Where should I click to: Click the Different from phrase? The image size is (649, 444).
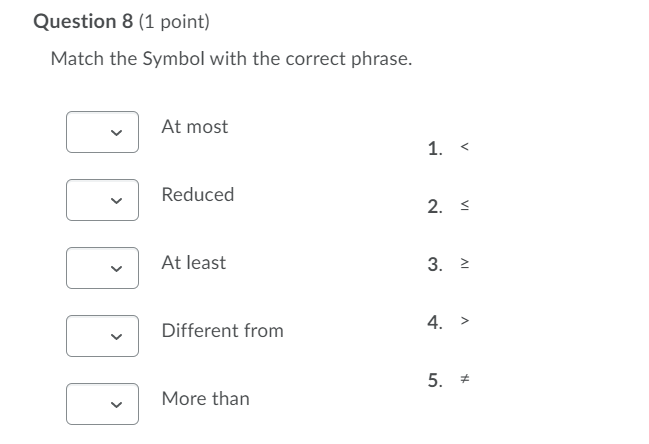click(222, 331)
